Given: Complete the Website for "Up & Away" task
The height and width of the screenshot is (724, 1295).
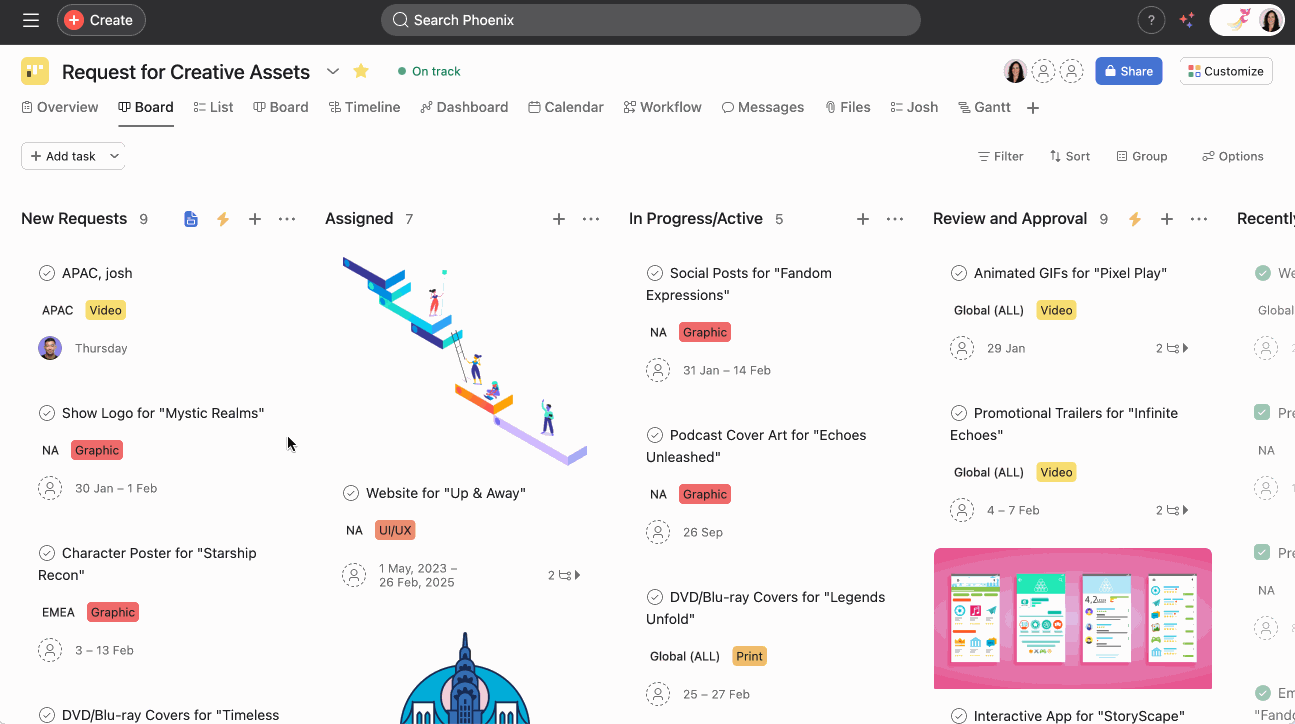Looking at the screenshot, I should pyautogui.click(x=351, y=493).
